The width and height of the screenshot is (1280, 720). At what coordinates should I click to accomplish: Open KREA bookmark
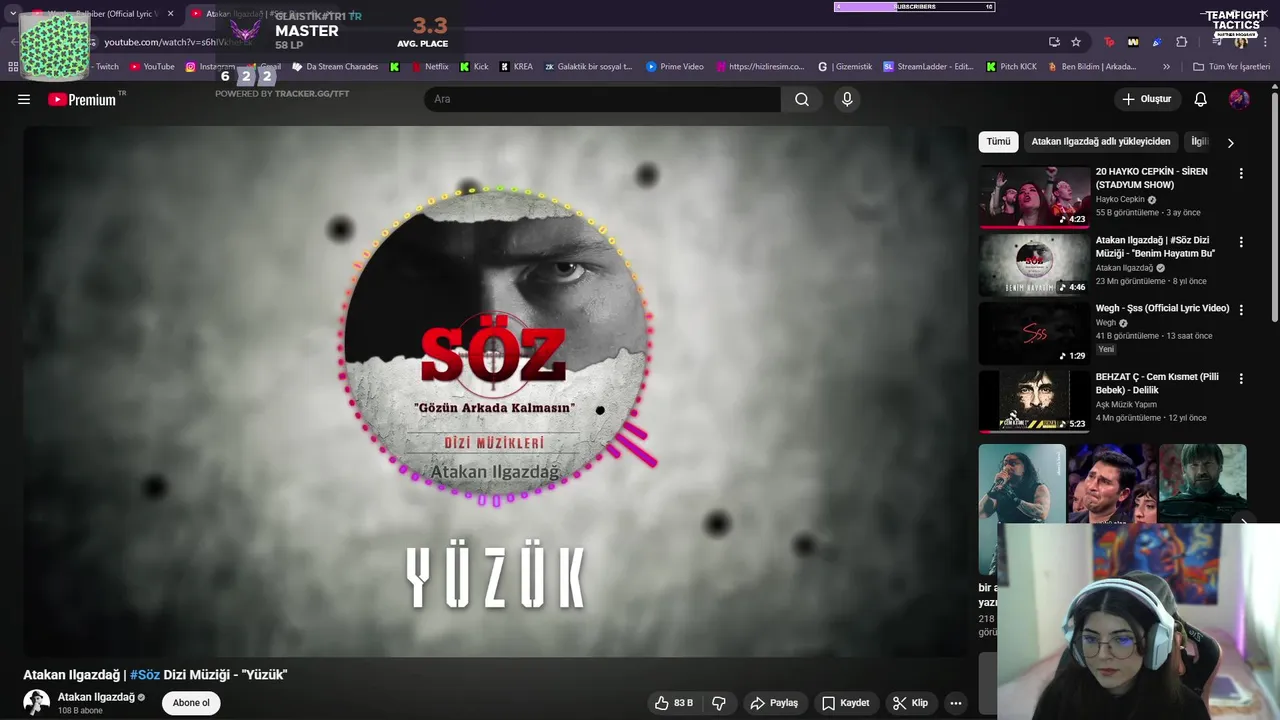[x=516, y=67]
